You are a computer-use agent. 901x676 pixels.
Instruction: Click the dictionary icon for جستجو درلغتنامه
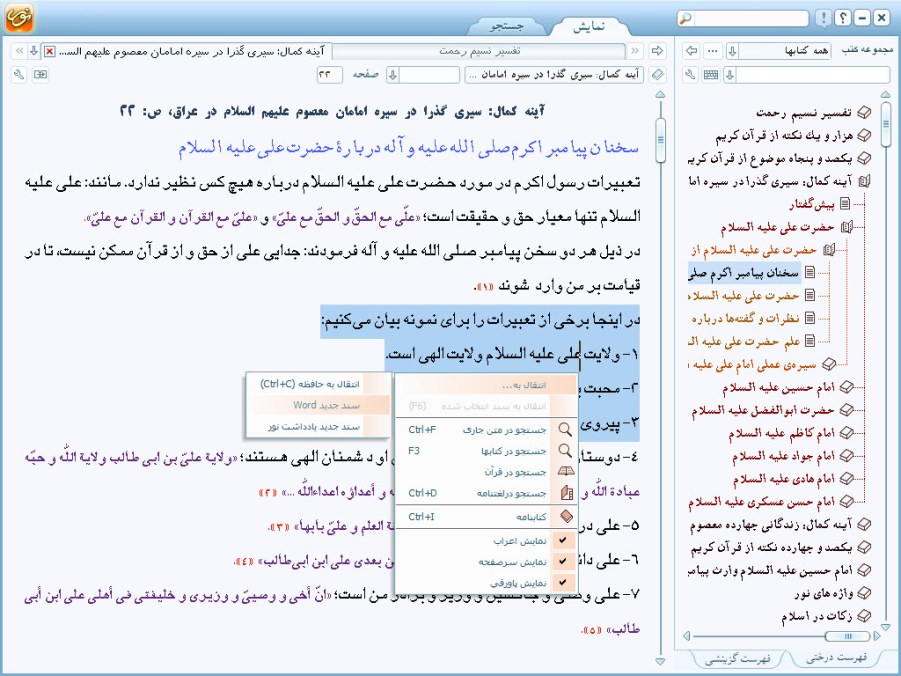566,493
